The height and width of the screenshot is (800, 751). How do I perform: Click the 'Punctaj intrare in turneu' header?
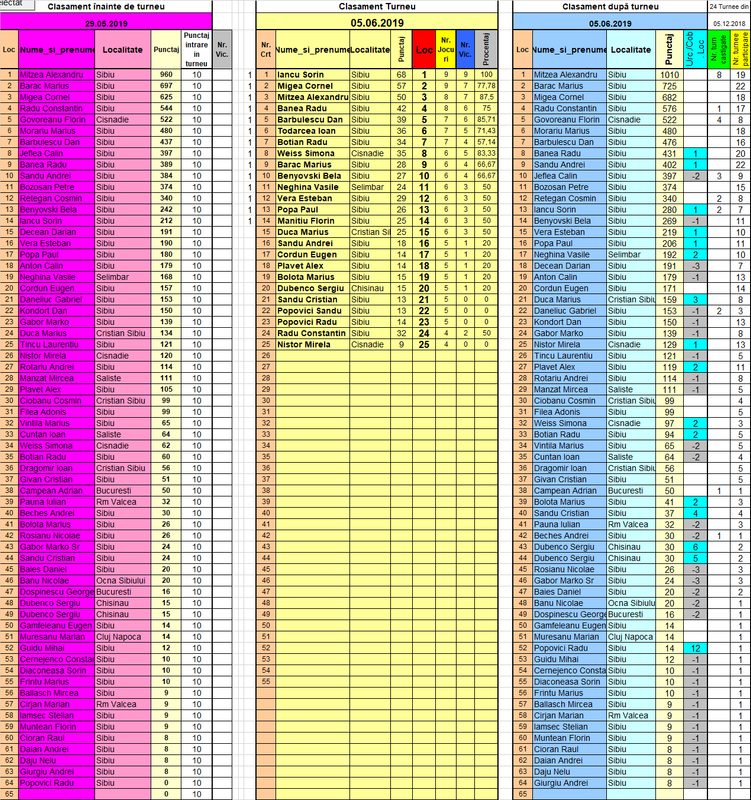tap(196, 49)
